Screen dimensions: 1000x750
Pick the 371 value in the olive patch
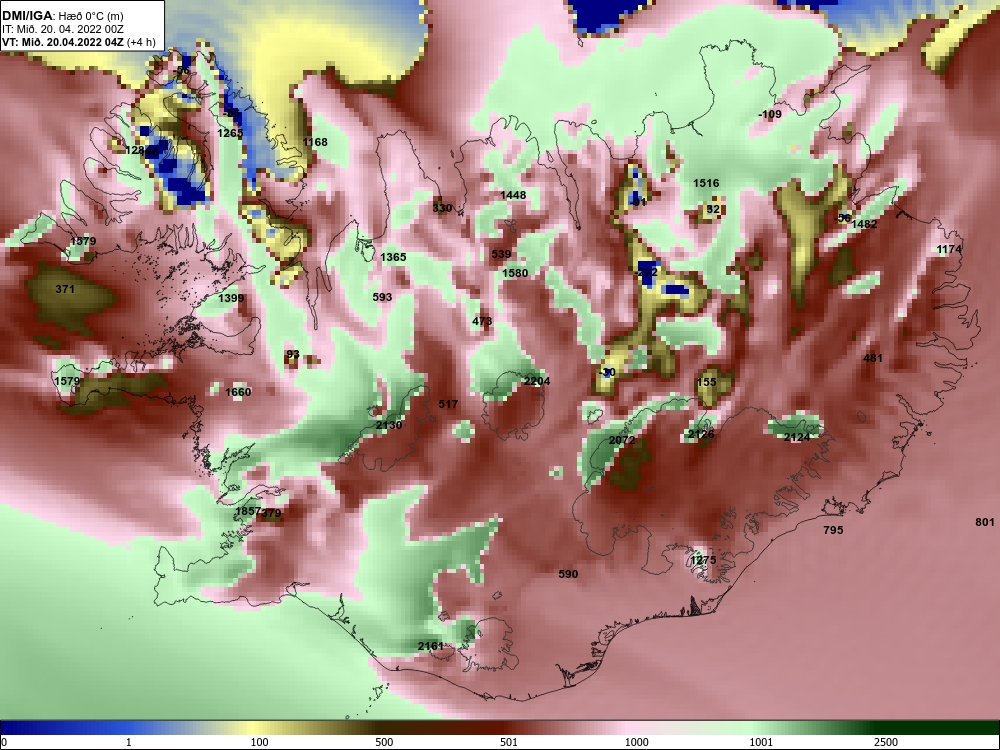65,289
